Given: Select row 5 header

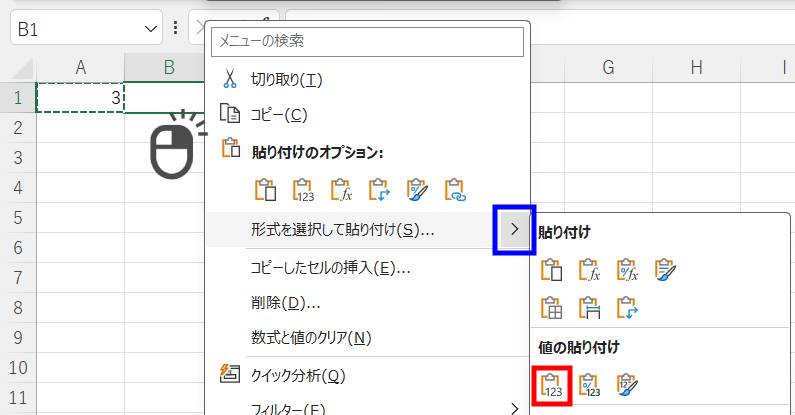Looking at the screenshot, I should coord(18,217).
